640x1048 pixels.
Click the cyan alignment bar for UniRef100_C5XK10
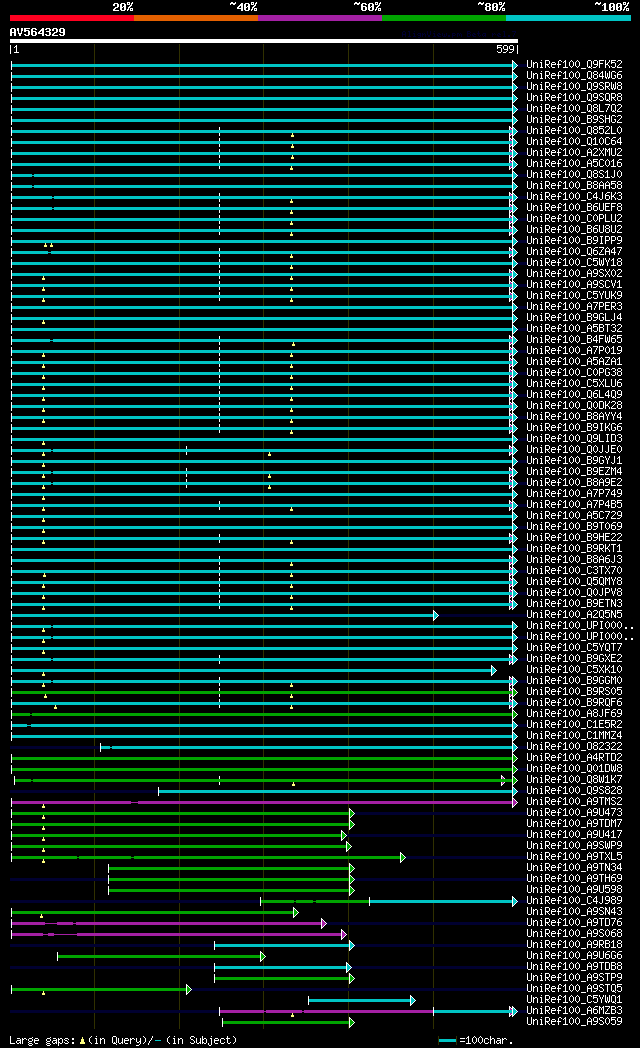pos(254,670)
